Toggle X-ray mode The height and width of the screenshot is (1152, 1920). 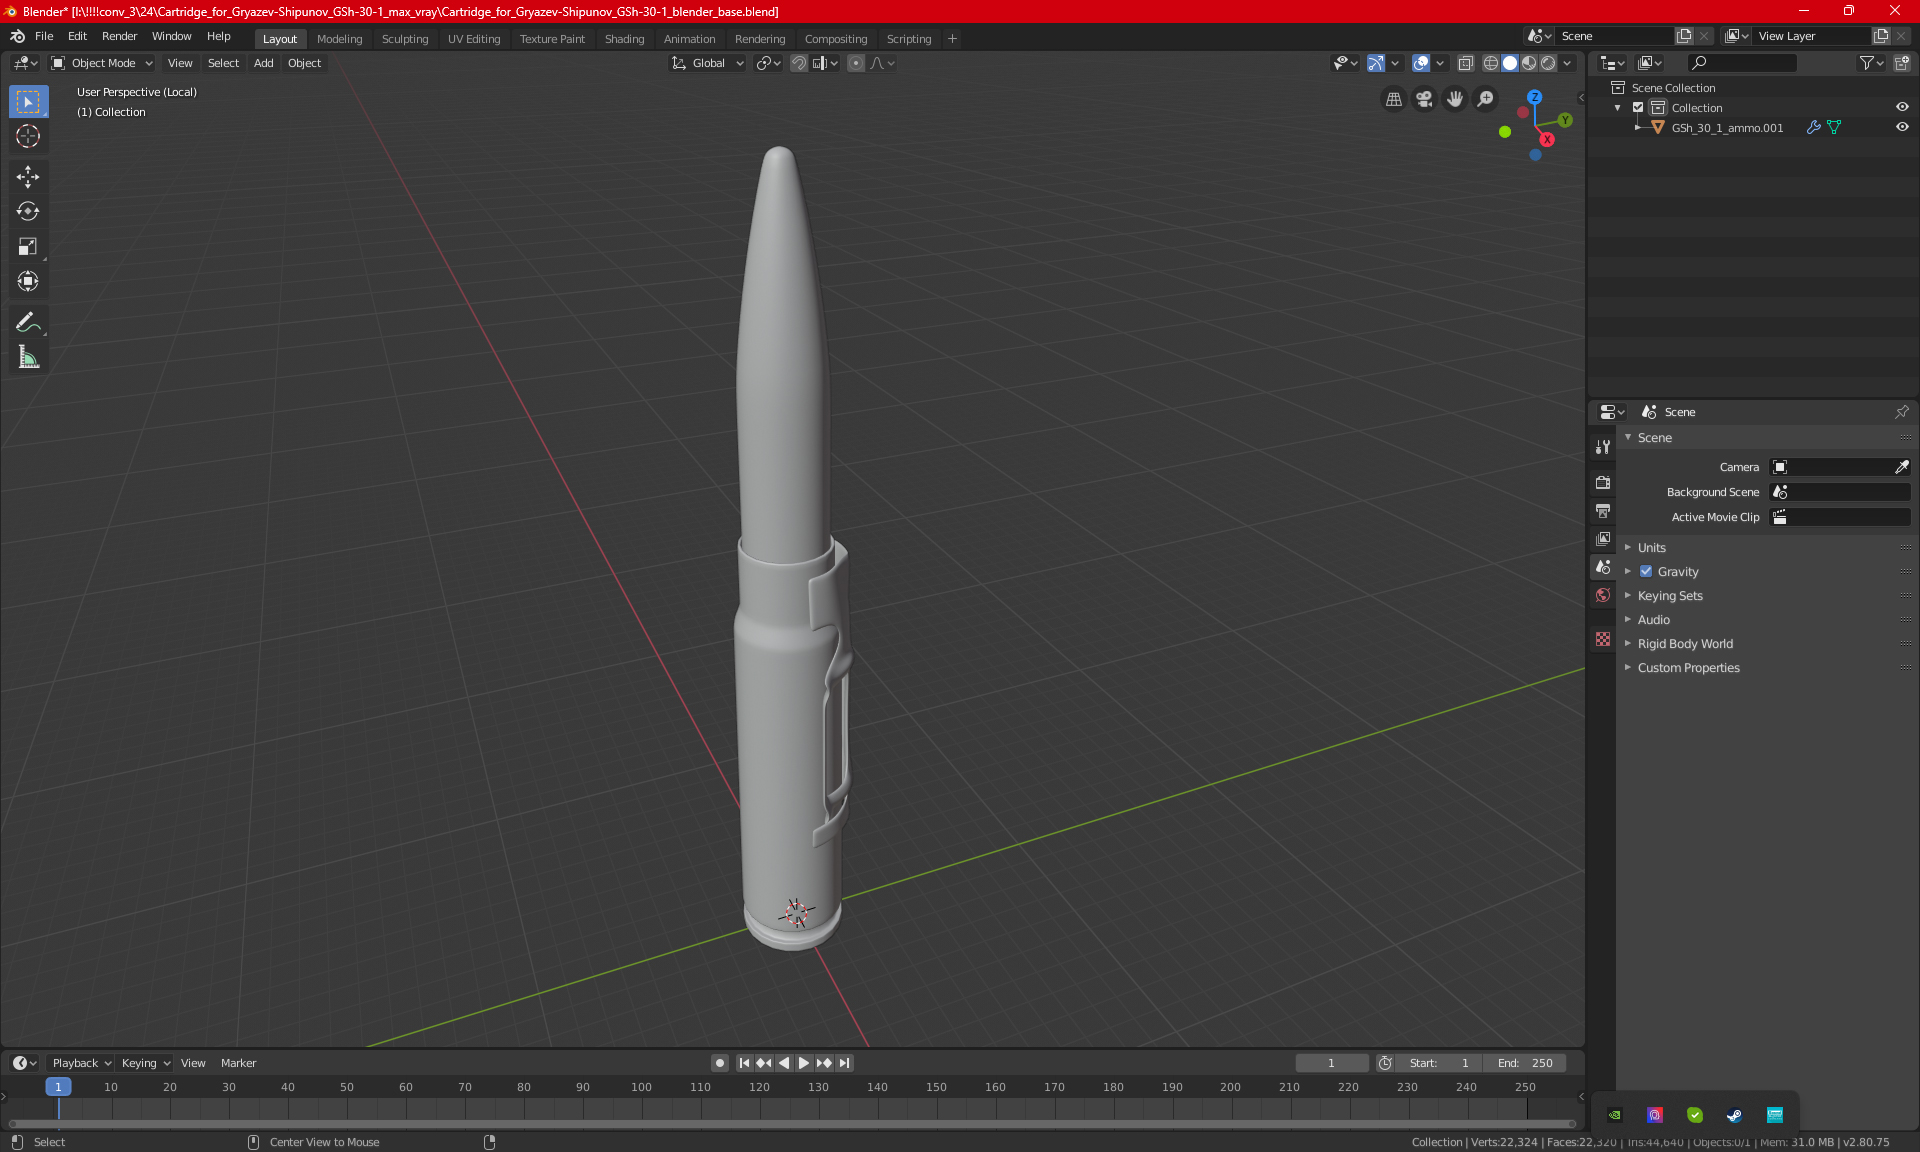tap(1466, 63)
